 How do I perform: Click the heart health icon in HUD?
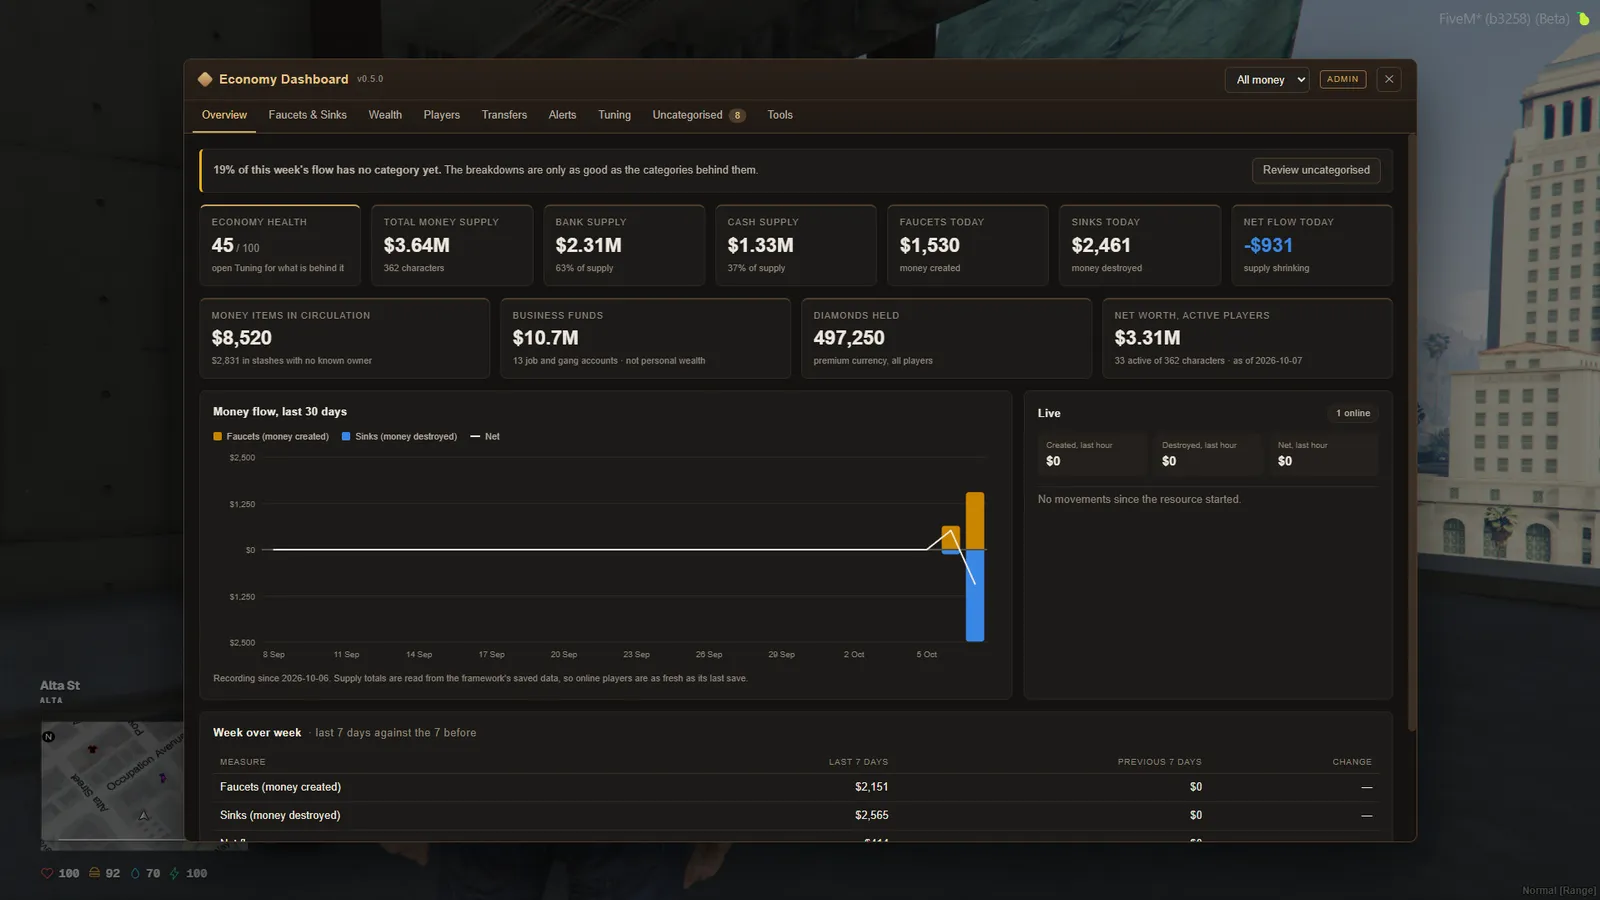point(47,873)
